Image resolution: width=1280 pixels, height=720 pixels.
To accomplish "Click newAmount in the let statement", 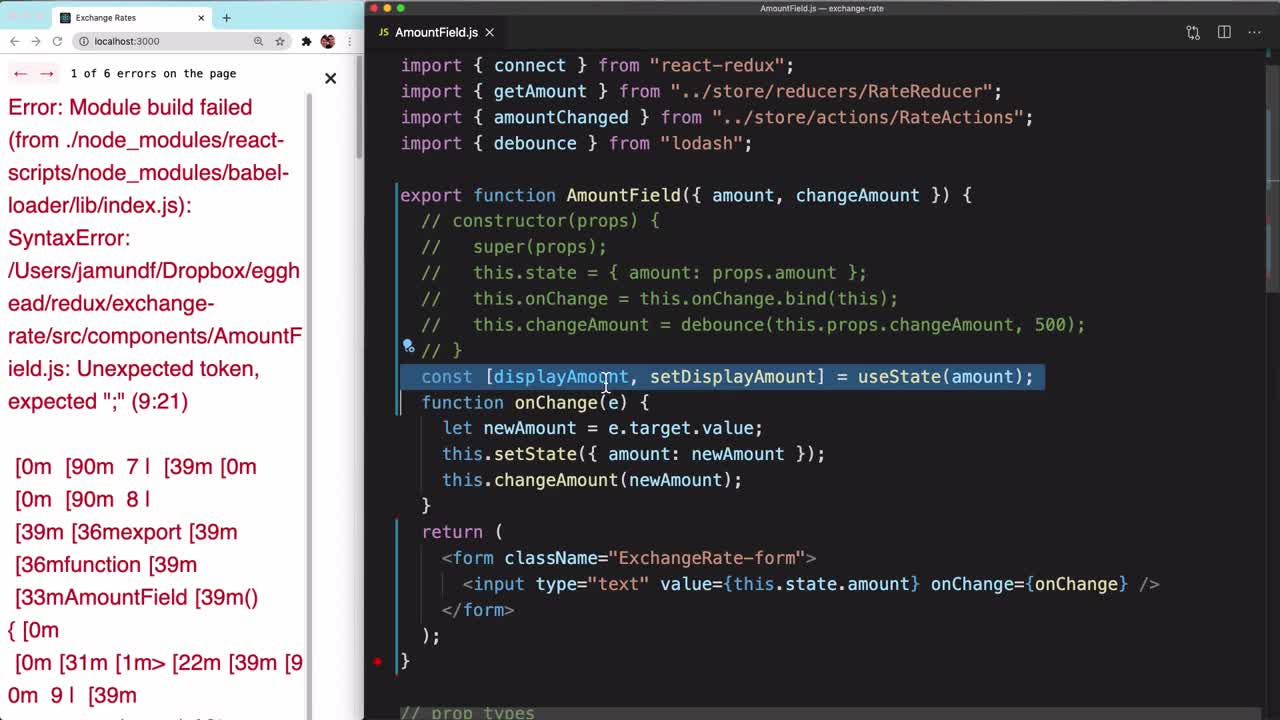I will [530, 428].
